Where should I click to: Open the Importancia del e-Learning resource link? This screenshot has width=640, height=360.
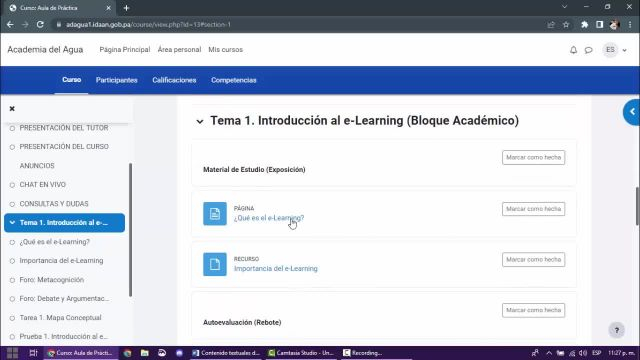click(x=276, y=269)
